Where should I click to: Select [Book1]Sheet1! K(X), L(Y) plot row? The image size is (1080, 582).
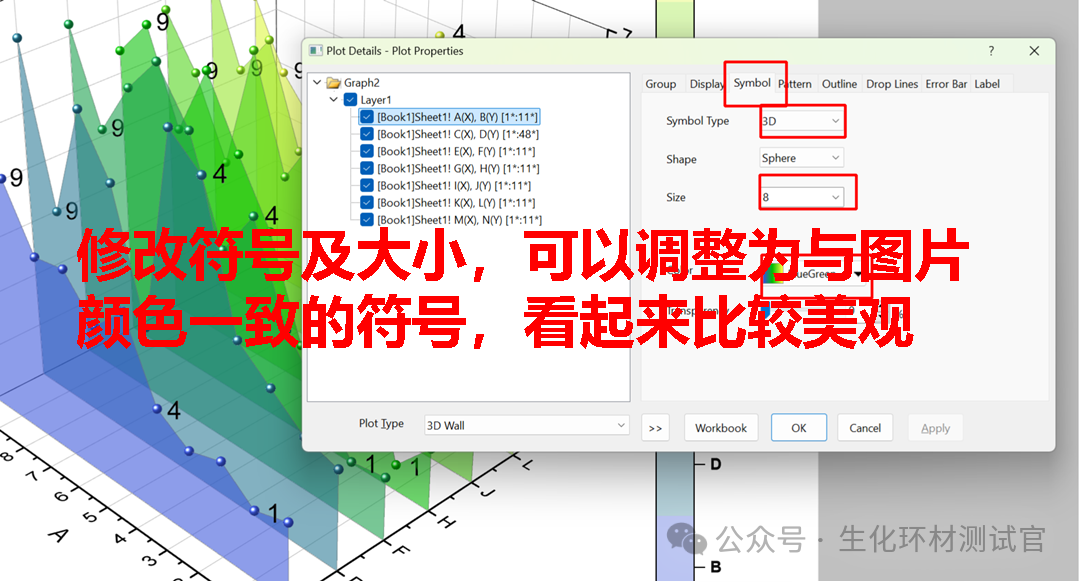pyautogui.click(x=456, y=203)
